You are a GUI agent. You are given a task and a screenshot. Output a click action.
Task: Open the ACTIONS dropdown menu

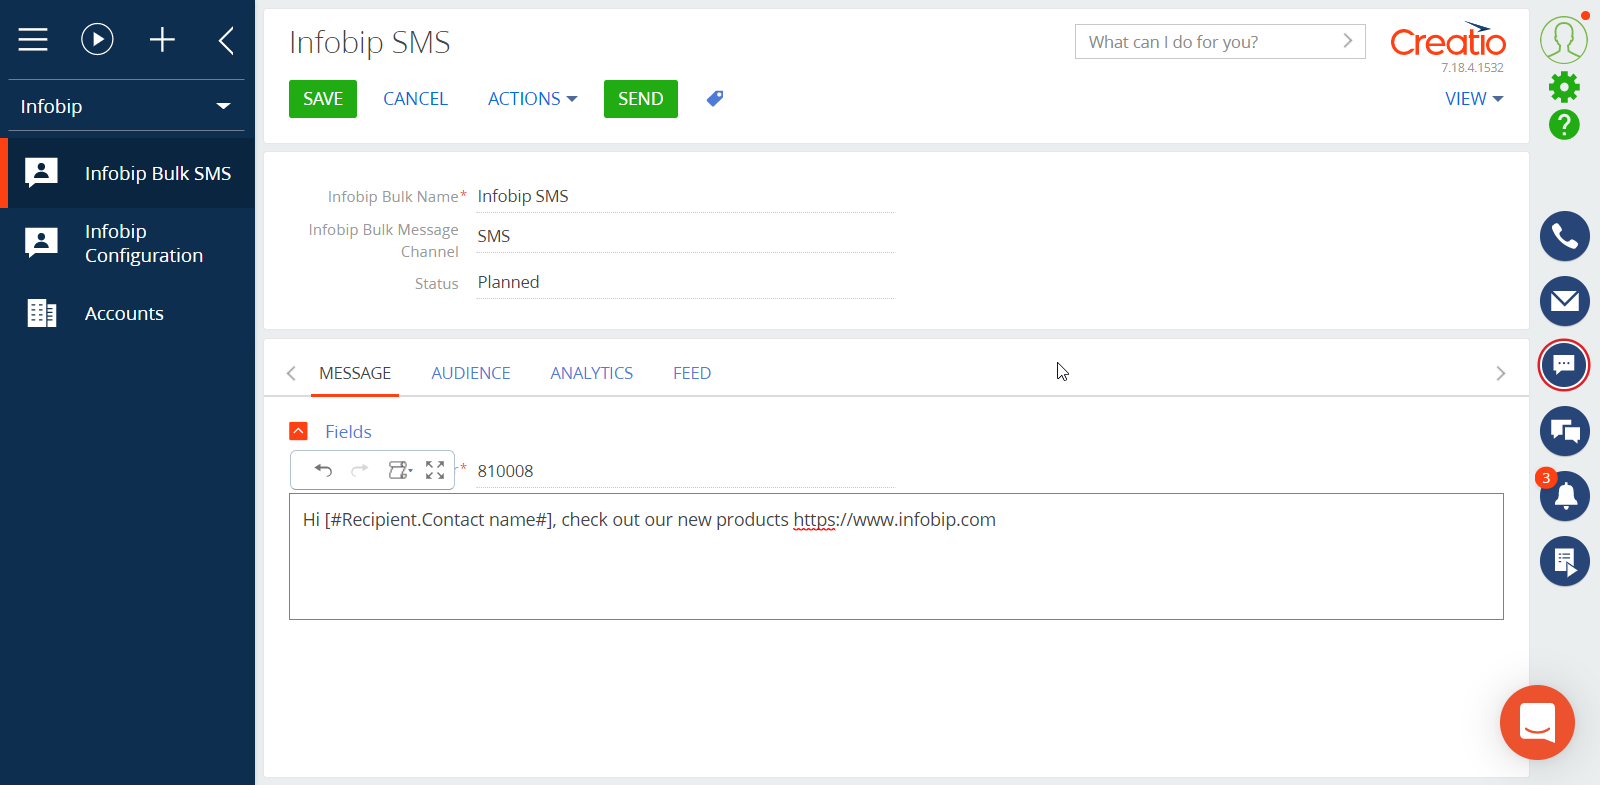[532, 99]
